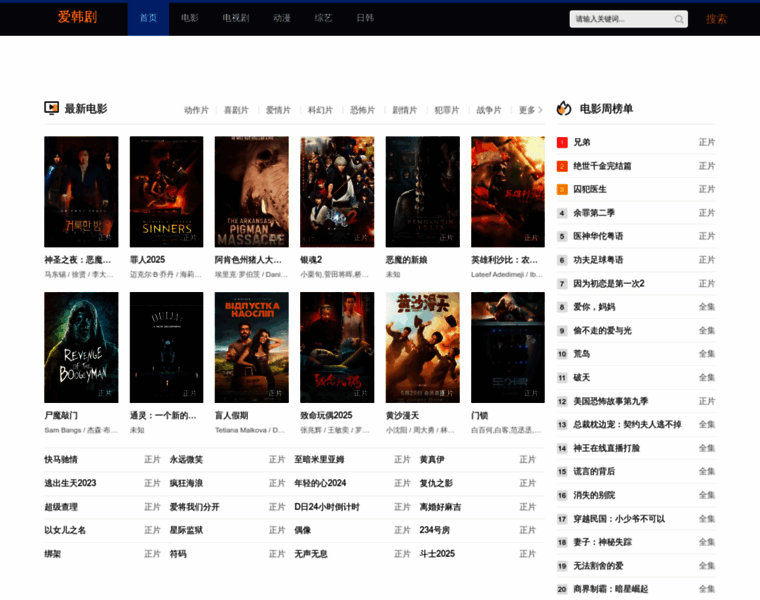
Task: Click the gray rank 4 badge
Action: coord(562,213)
